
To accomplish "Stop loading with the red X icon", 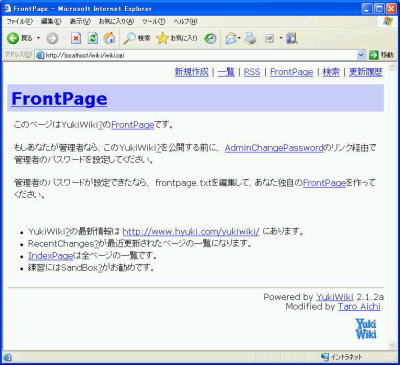I will pyautogui.click(x=76, y=38).
